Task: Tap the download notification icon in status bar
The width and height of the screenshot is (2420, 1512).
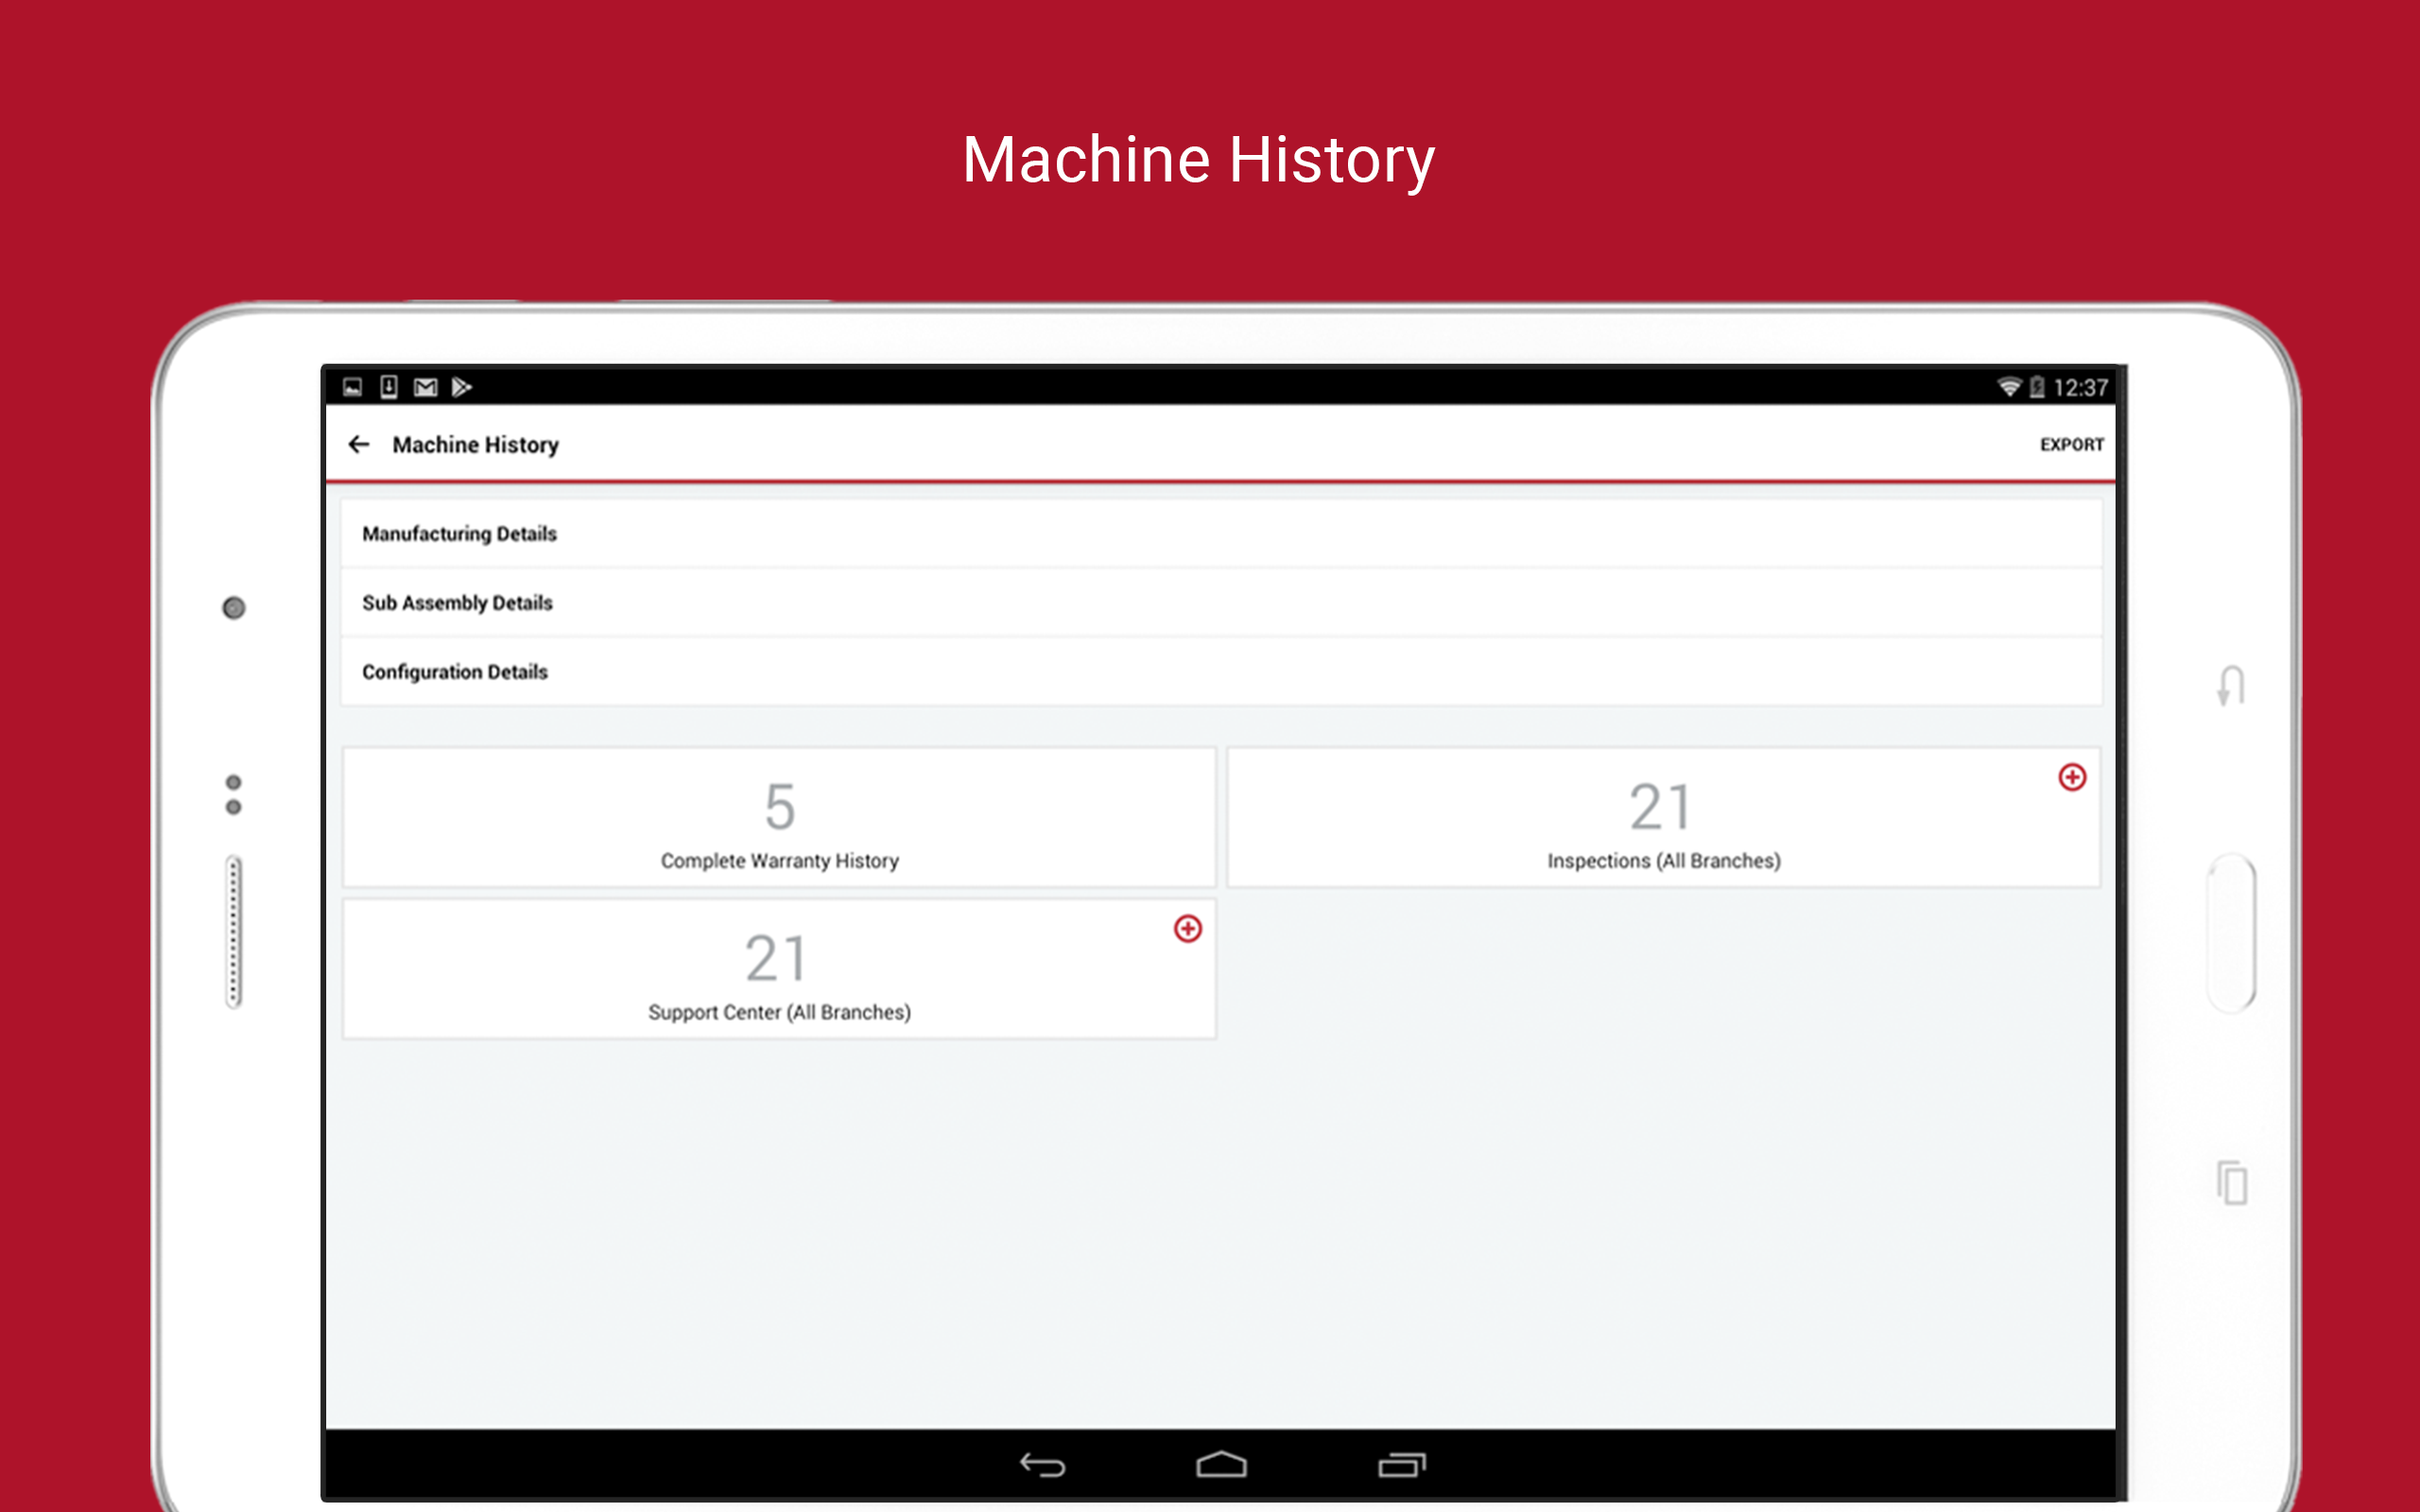Action: (389, 387)
